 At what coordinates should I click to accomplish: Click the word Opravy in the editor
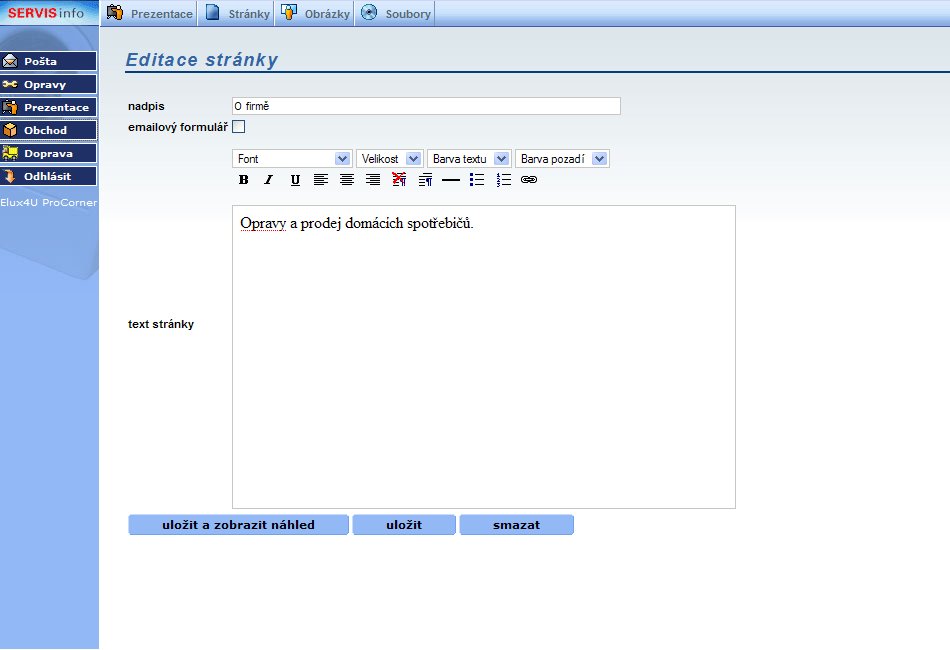click(x=263, y=224)
